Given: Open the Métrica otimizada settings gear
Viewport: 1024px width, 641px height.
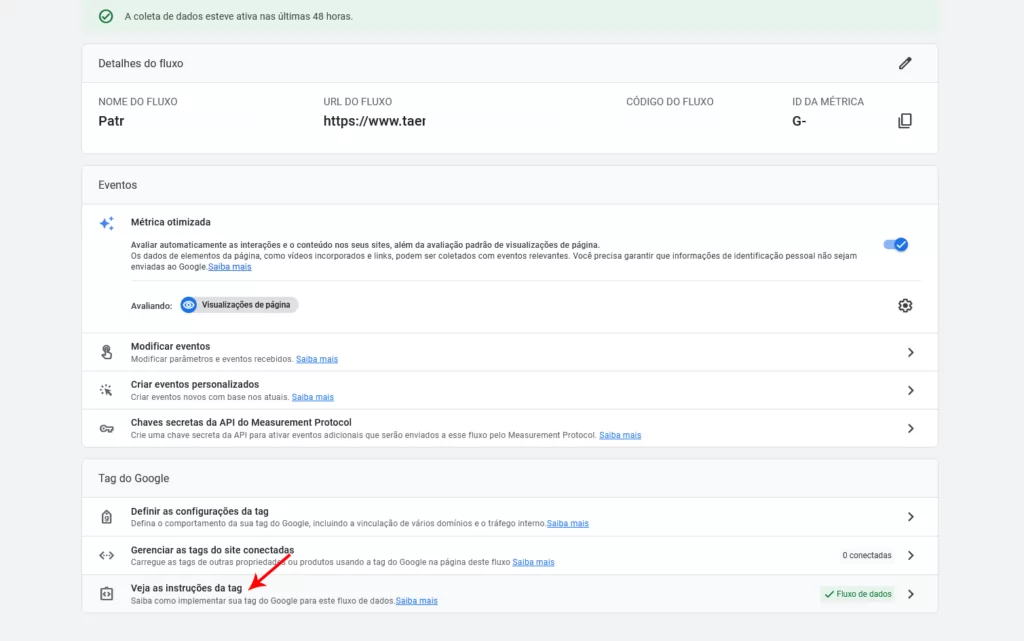Looking at the screenshot, I should (x=904, y=305).
